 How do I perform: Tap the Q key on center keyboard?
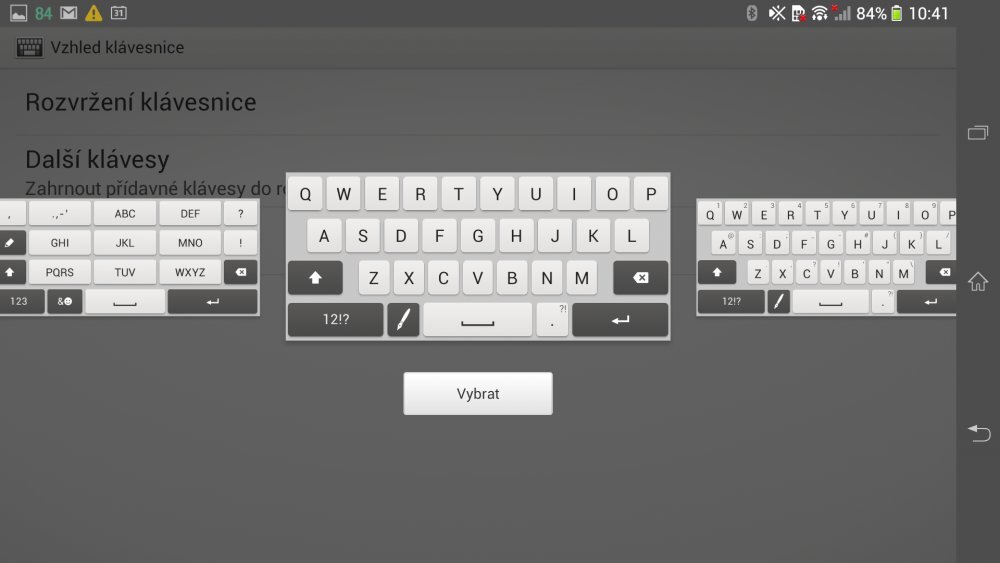pyautogui.click(x=306, y=194)
